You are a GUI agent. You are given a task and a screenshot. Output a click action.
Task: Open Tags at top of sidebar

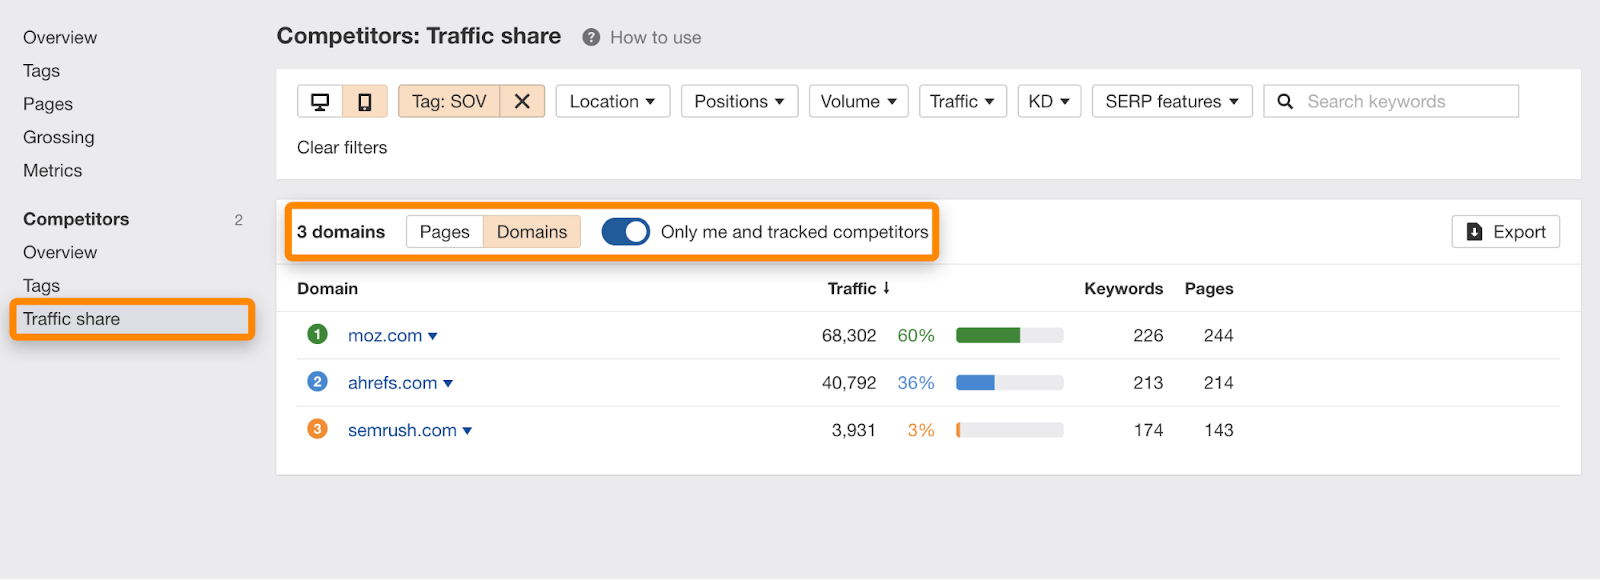click(x=42, y=71)
